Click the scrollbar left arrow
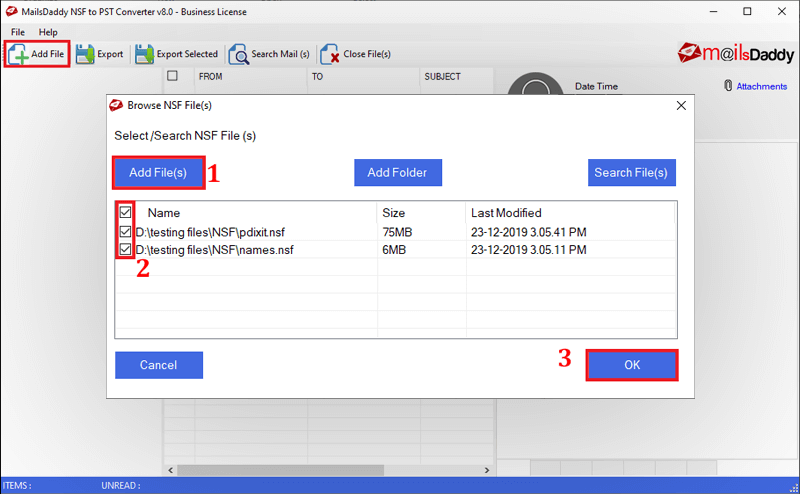 171,470
